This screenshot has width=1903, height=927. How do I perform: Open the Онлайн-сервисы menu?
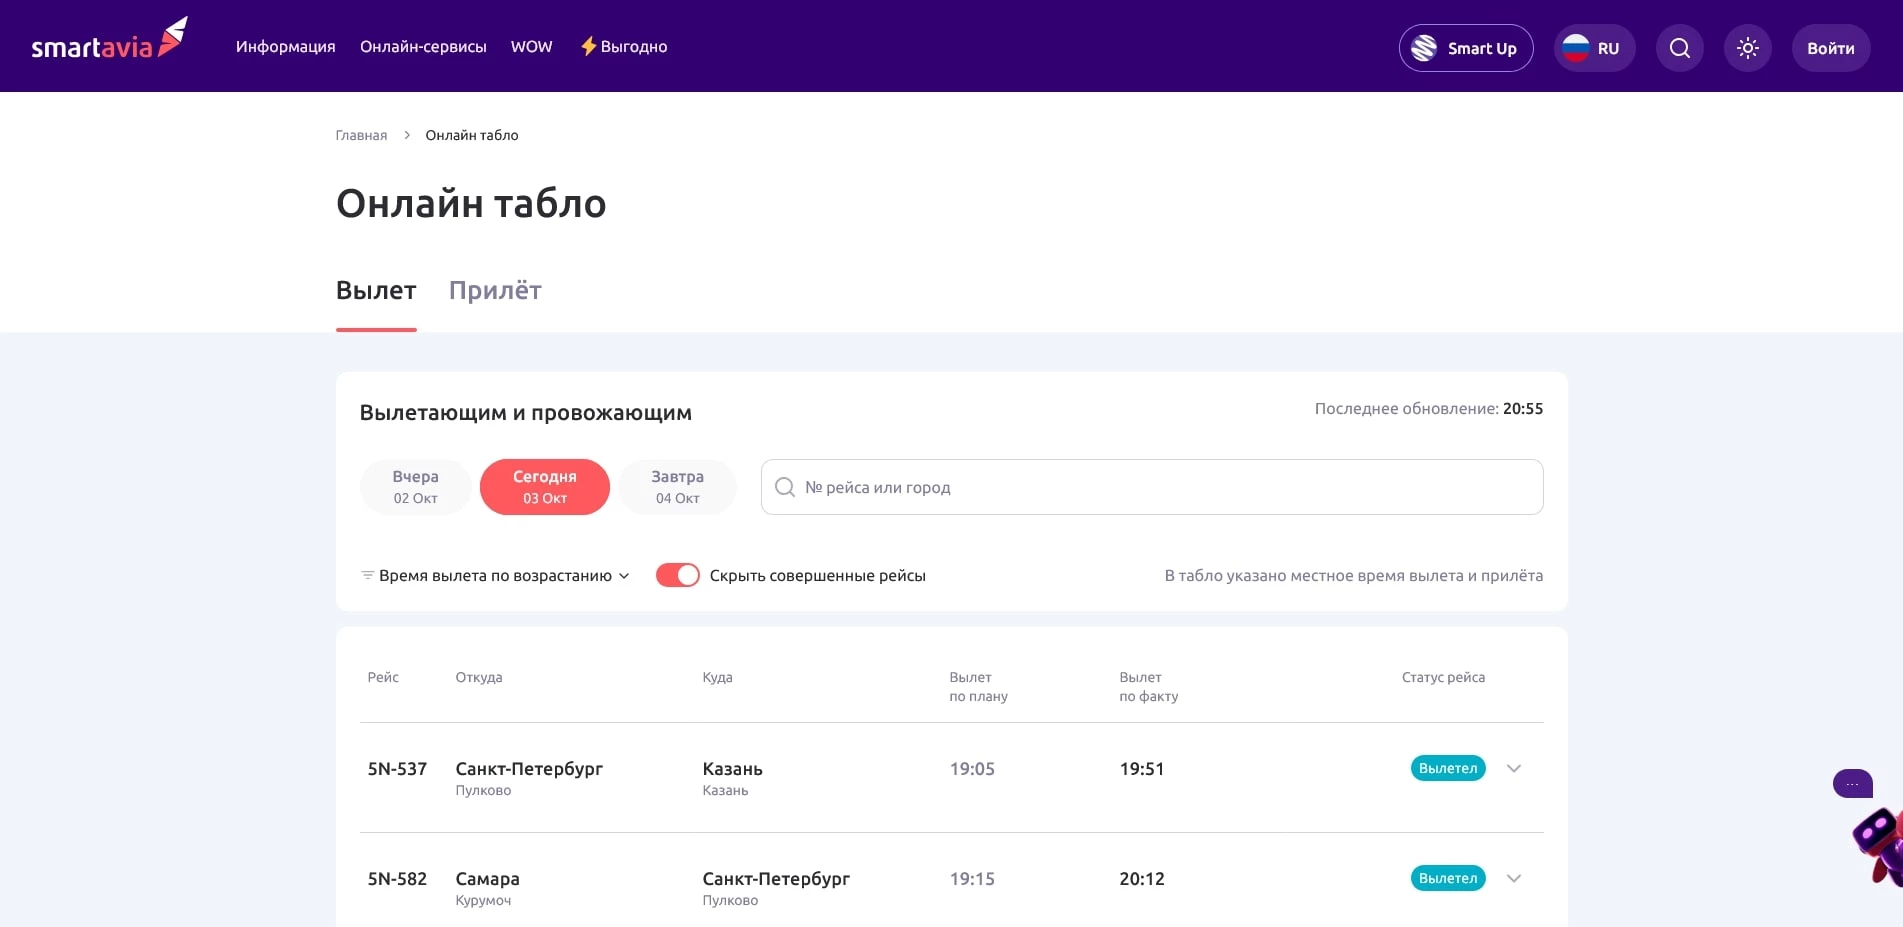coord(423,47)
